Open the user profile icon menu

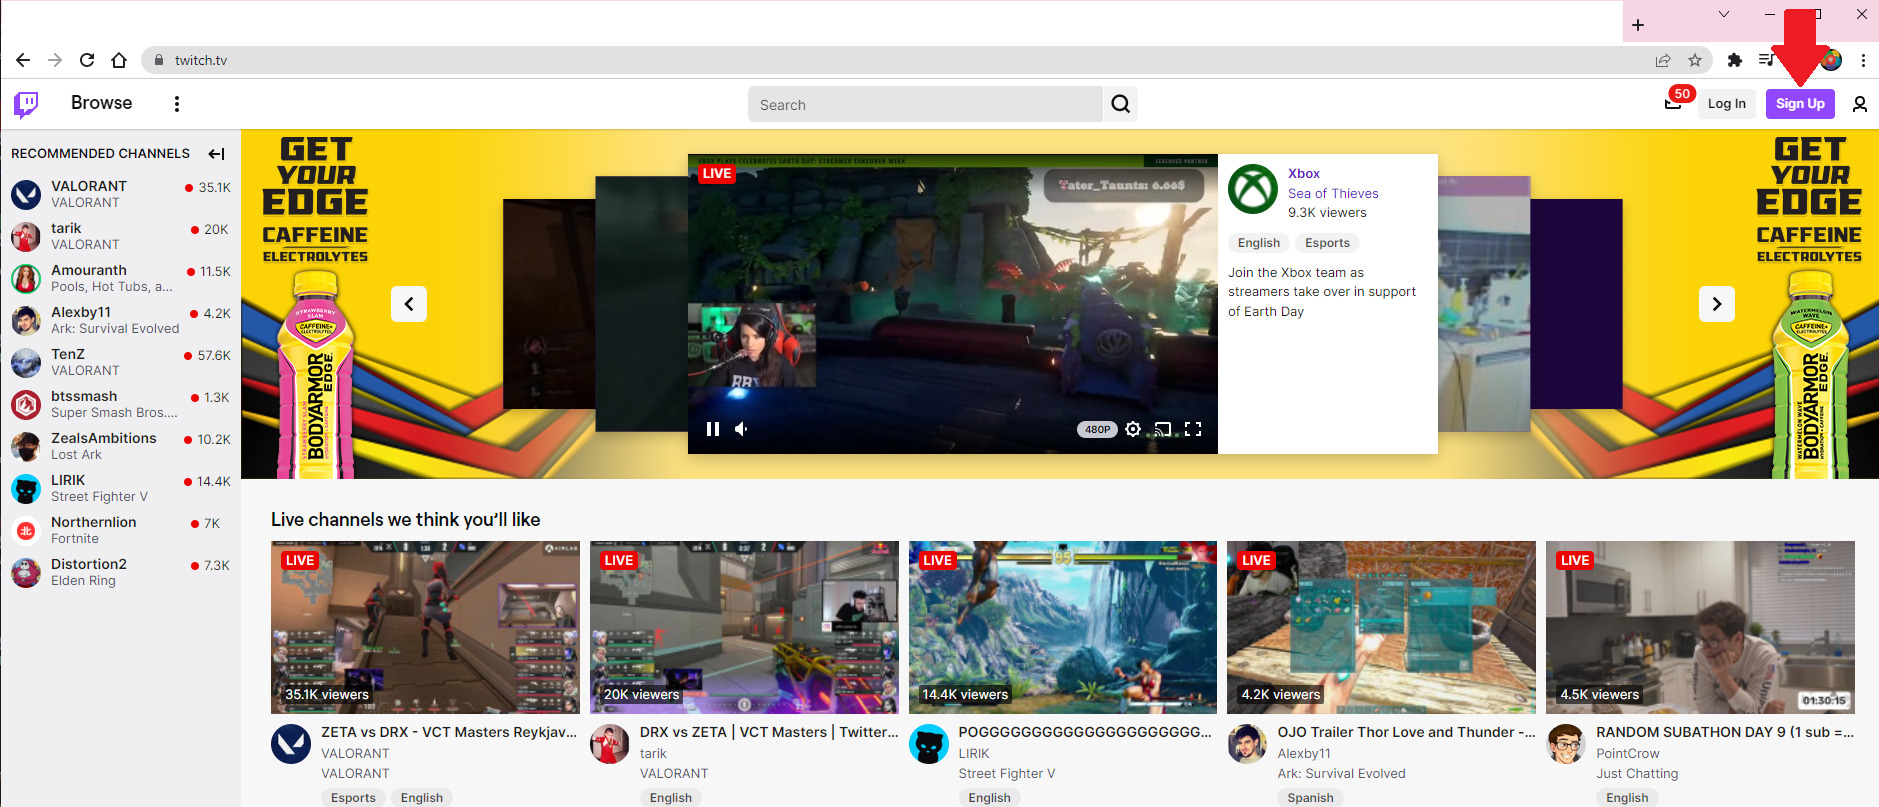[x=1860, y=104]
